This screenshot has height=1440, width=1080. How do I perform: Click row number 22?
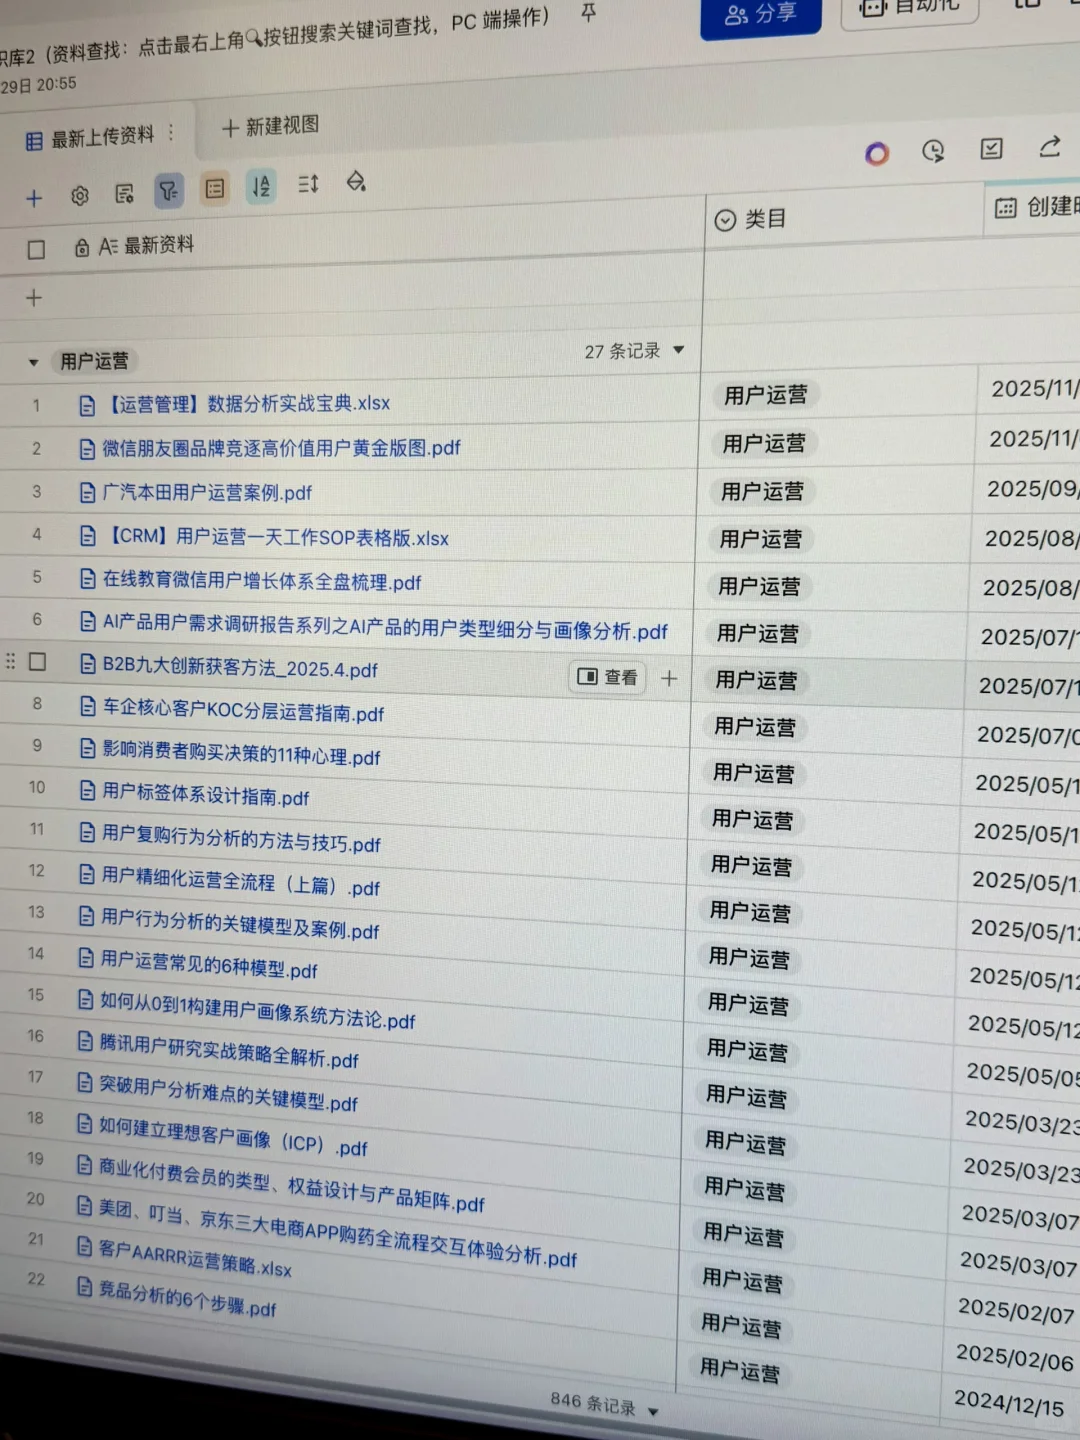(36, 1278)
